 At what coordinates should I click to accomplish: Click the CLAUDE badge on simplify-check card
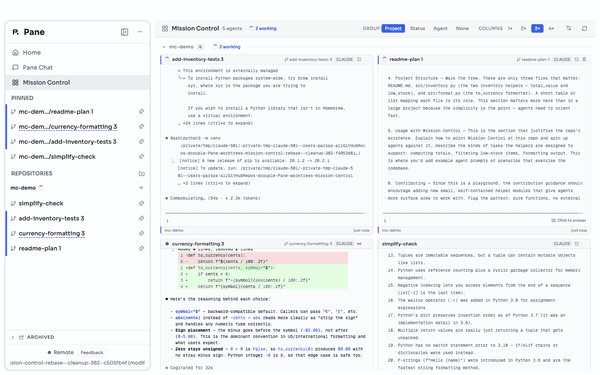click(x=562, y=244)
